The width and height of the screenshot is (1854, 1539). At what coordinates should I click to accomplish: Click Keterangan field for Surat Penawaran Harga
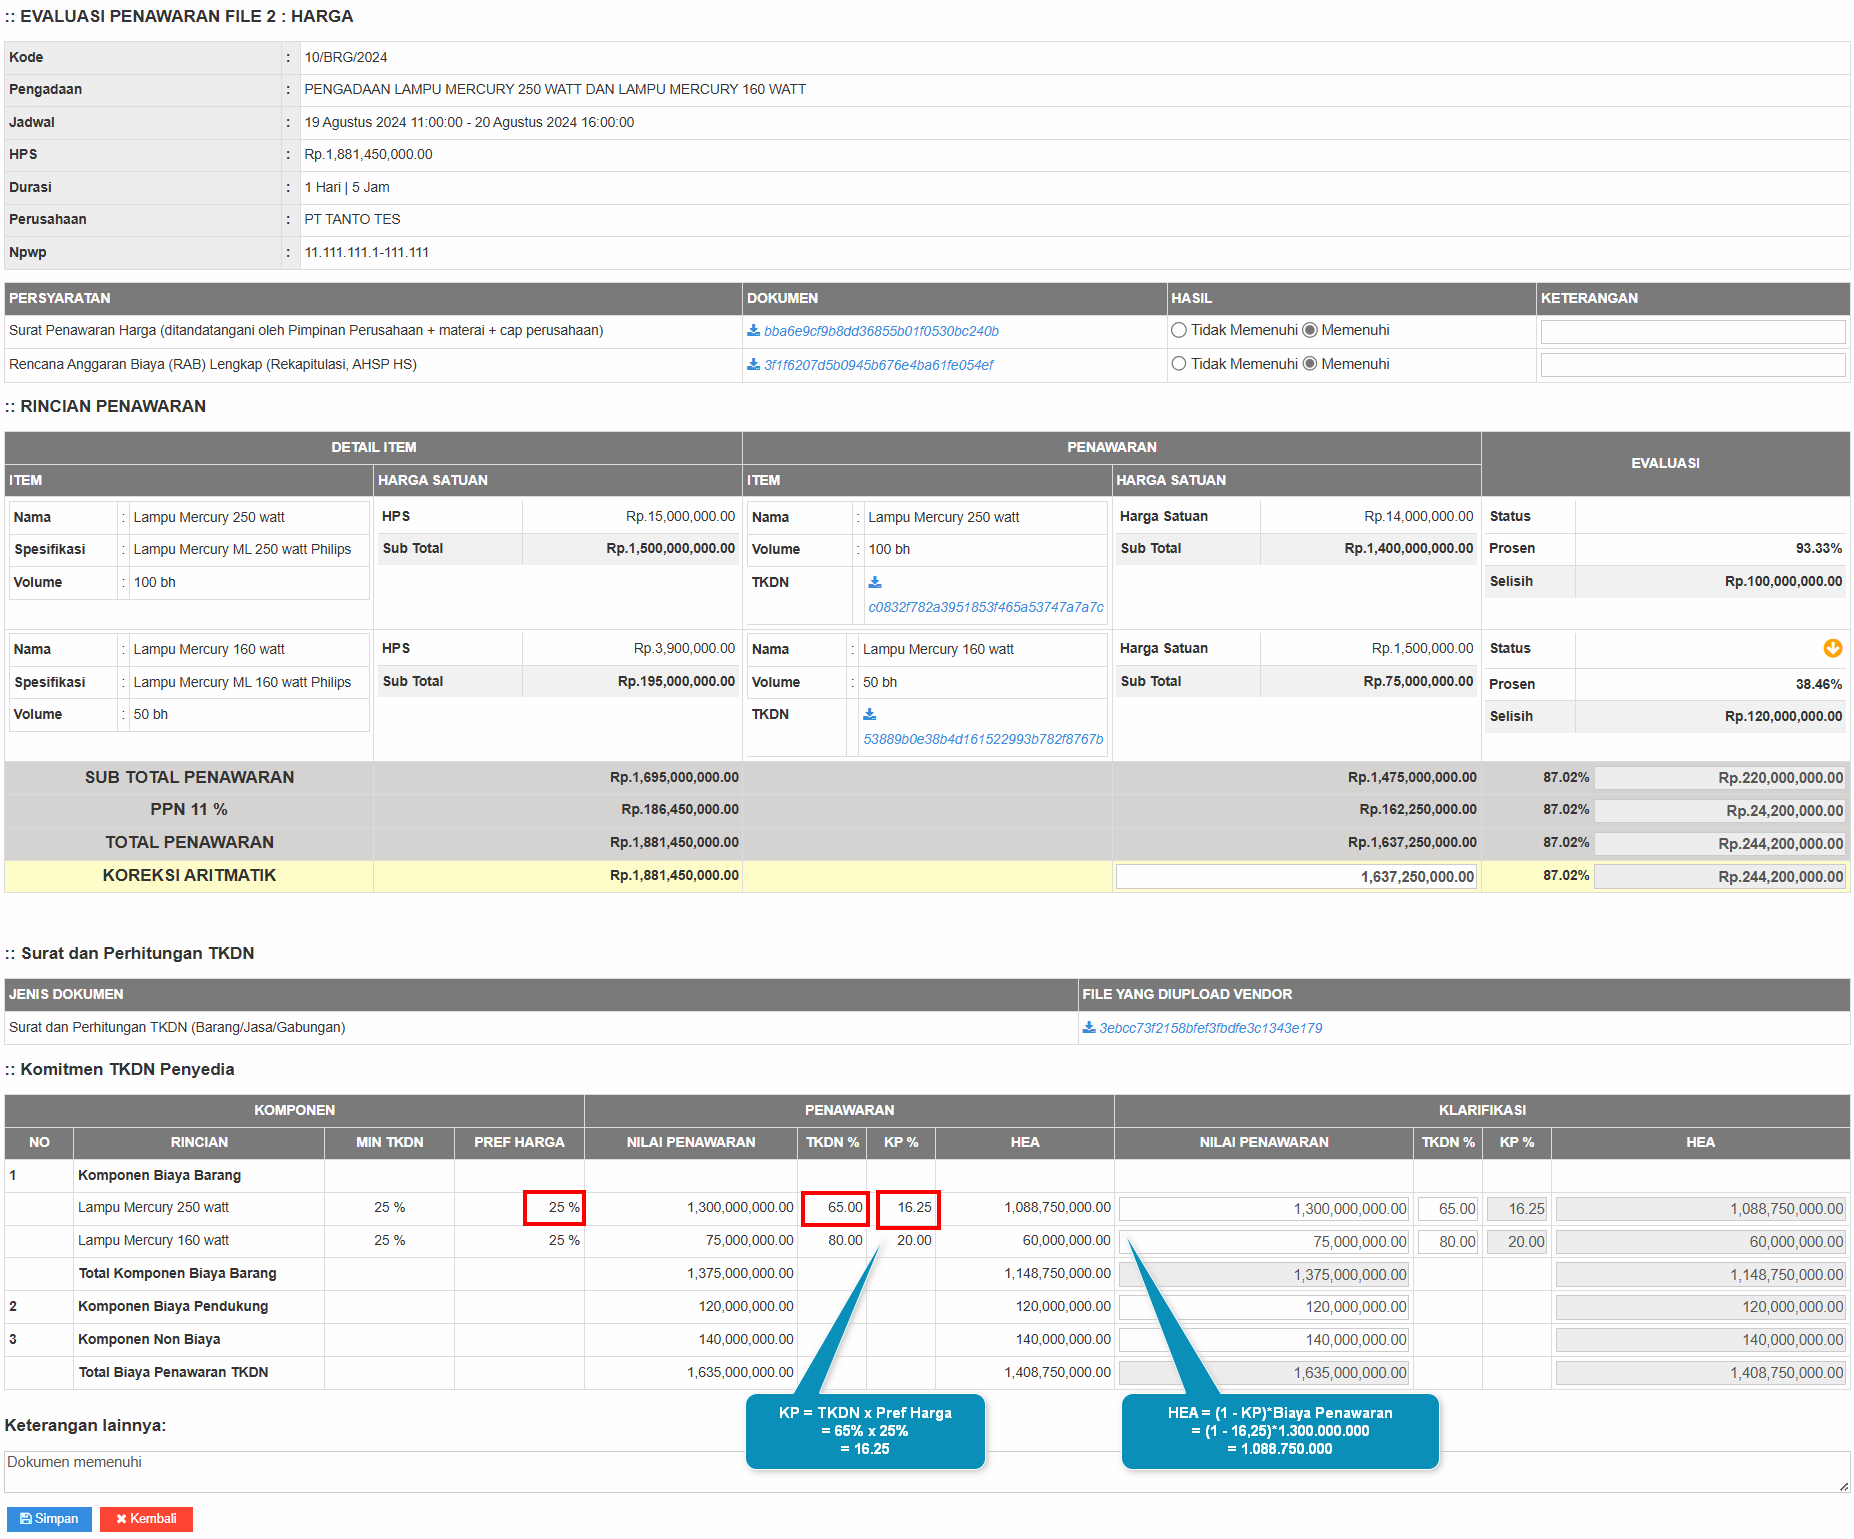coord(1692,332)
